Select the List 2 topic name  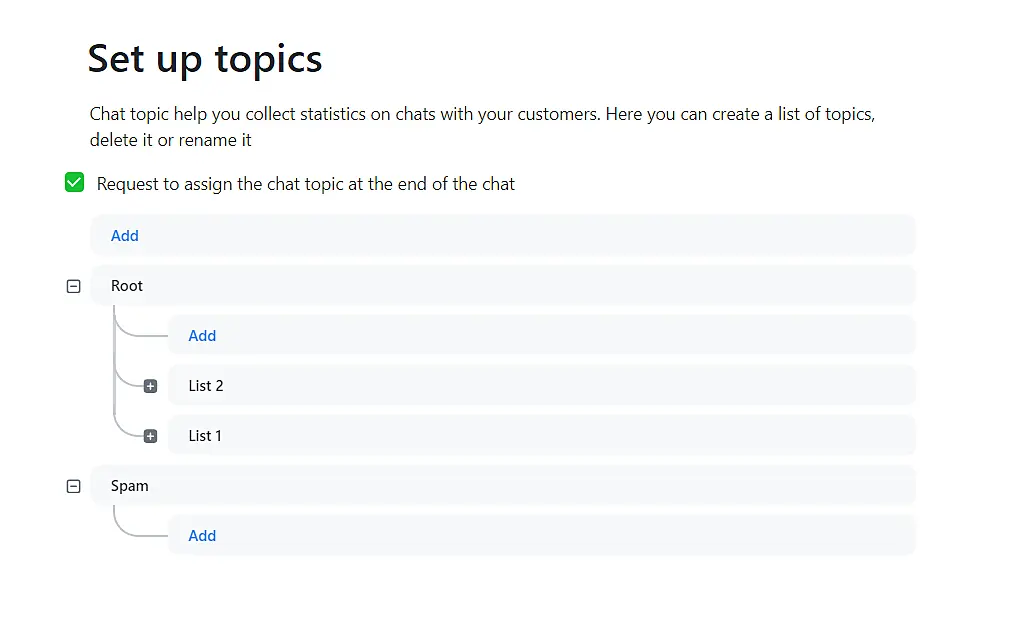tap(205, 386)
